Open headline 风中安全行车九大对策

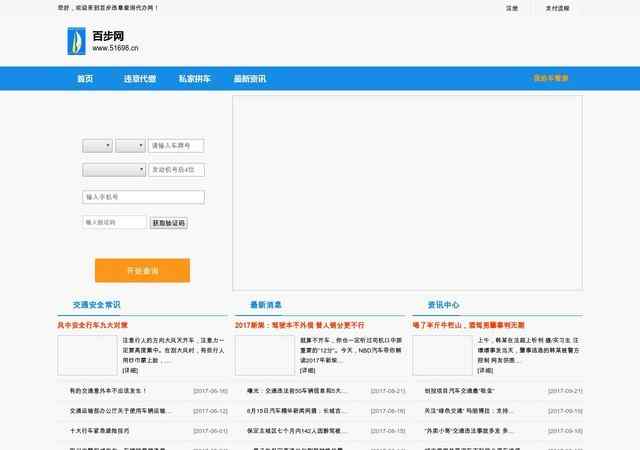(x=93, y=325)
